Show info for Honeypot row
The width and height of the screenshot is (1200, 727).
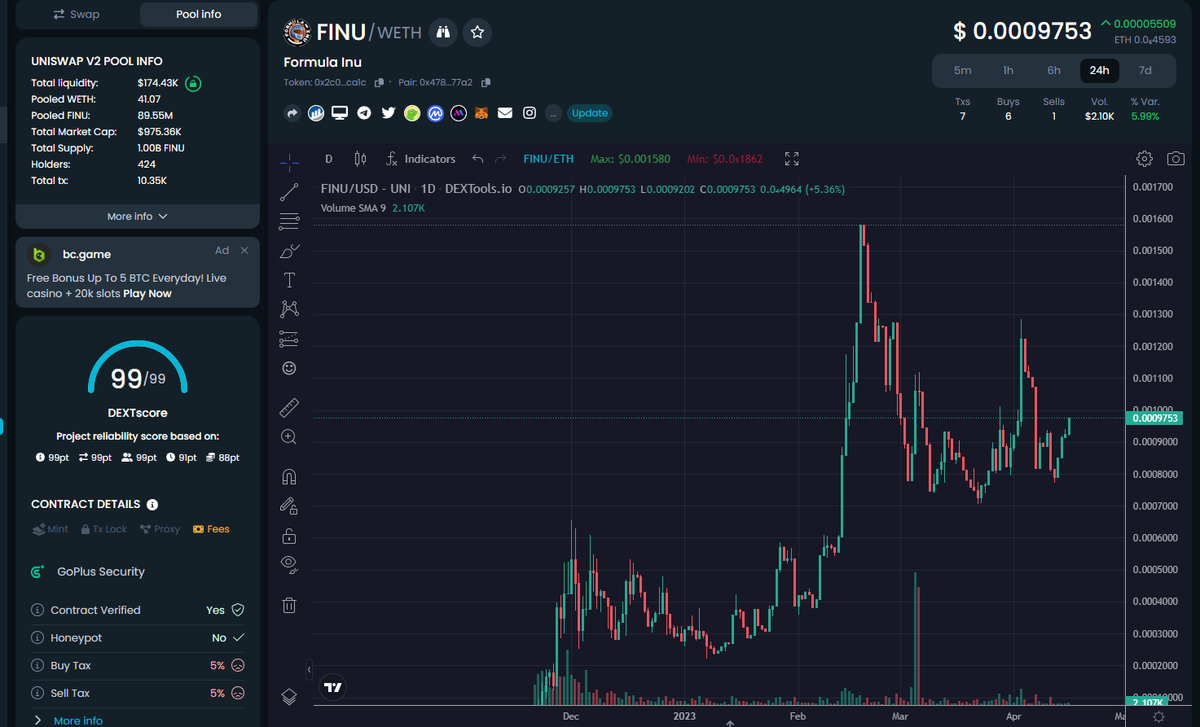coord(38,638)
